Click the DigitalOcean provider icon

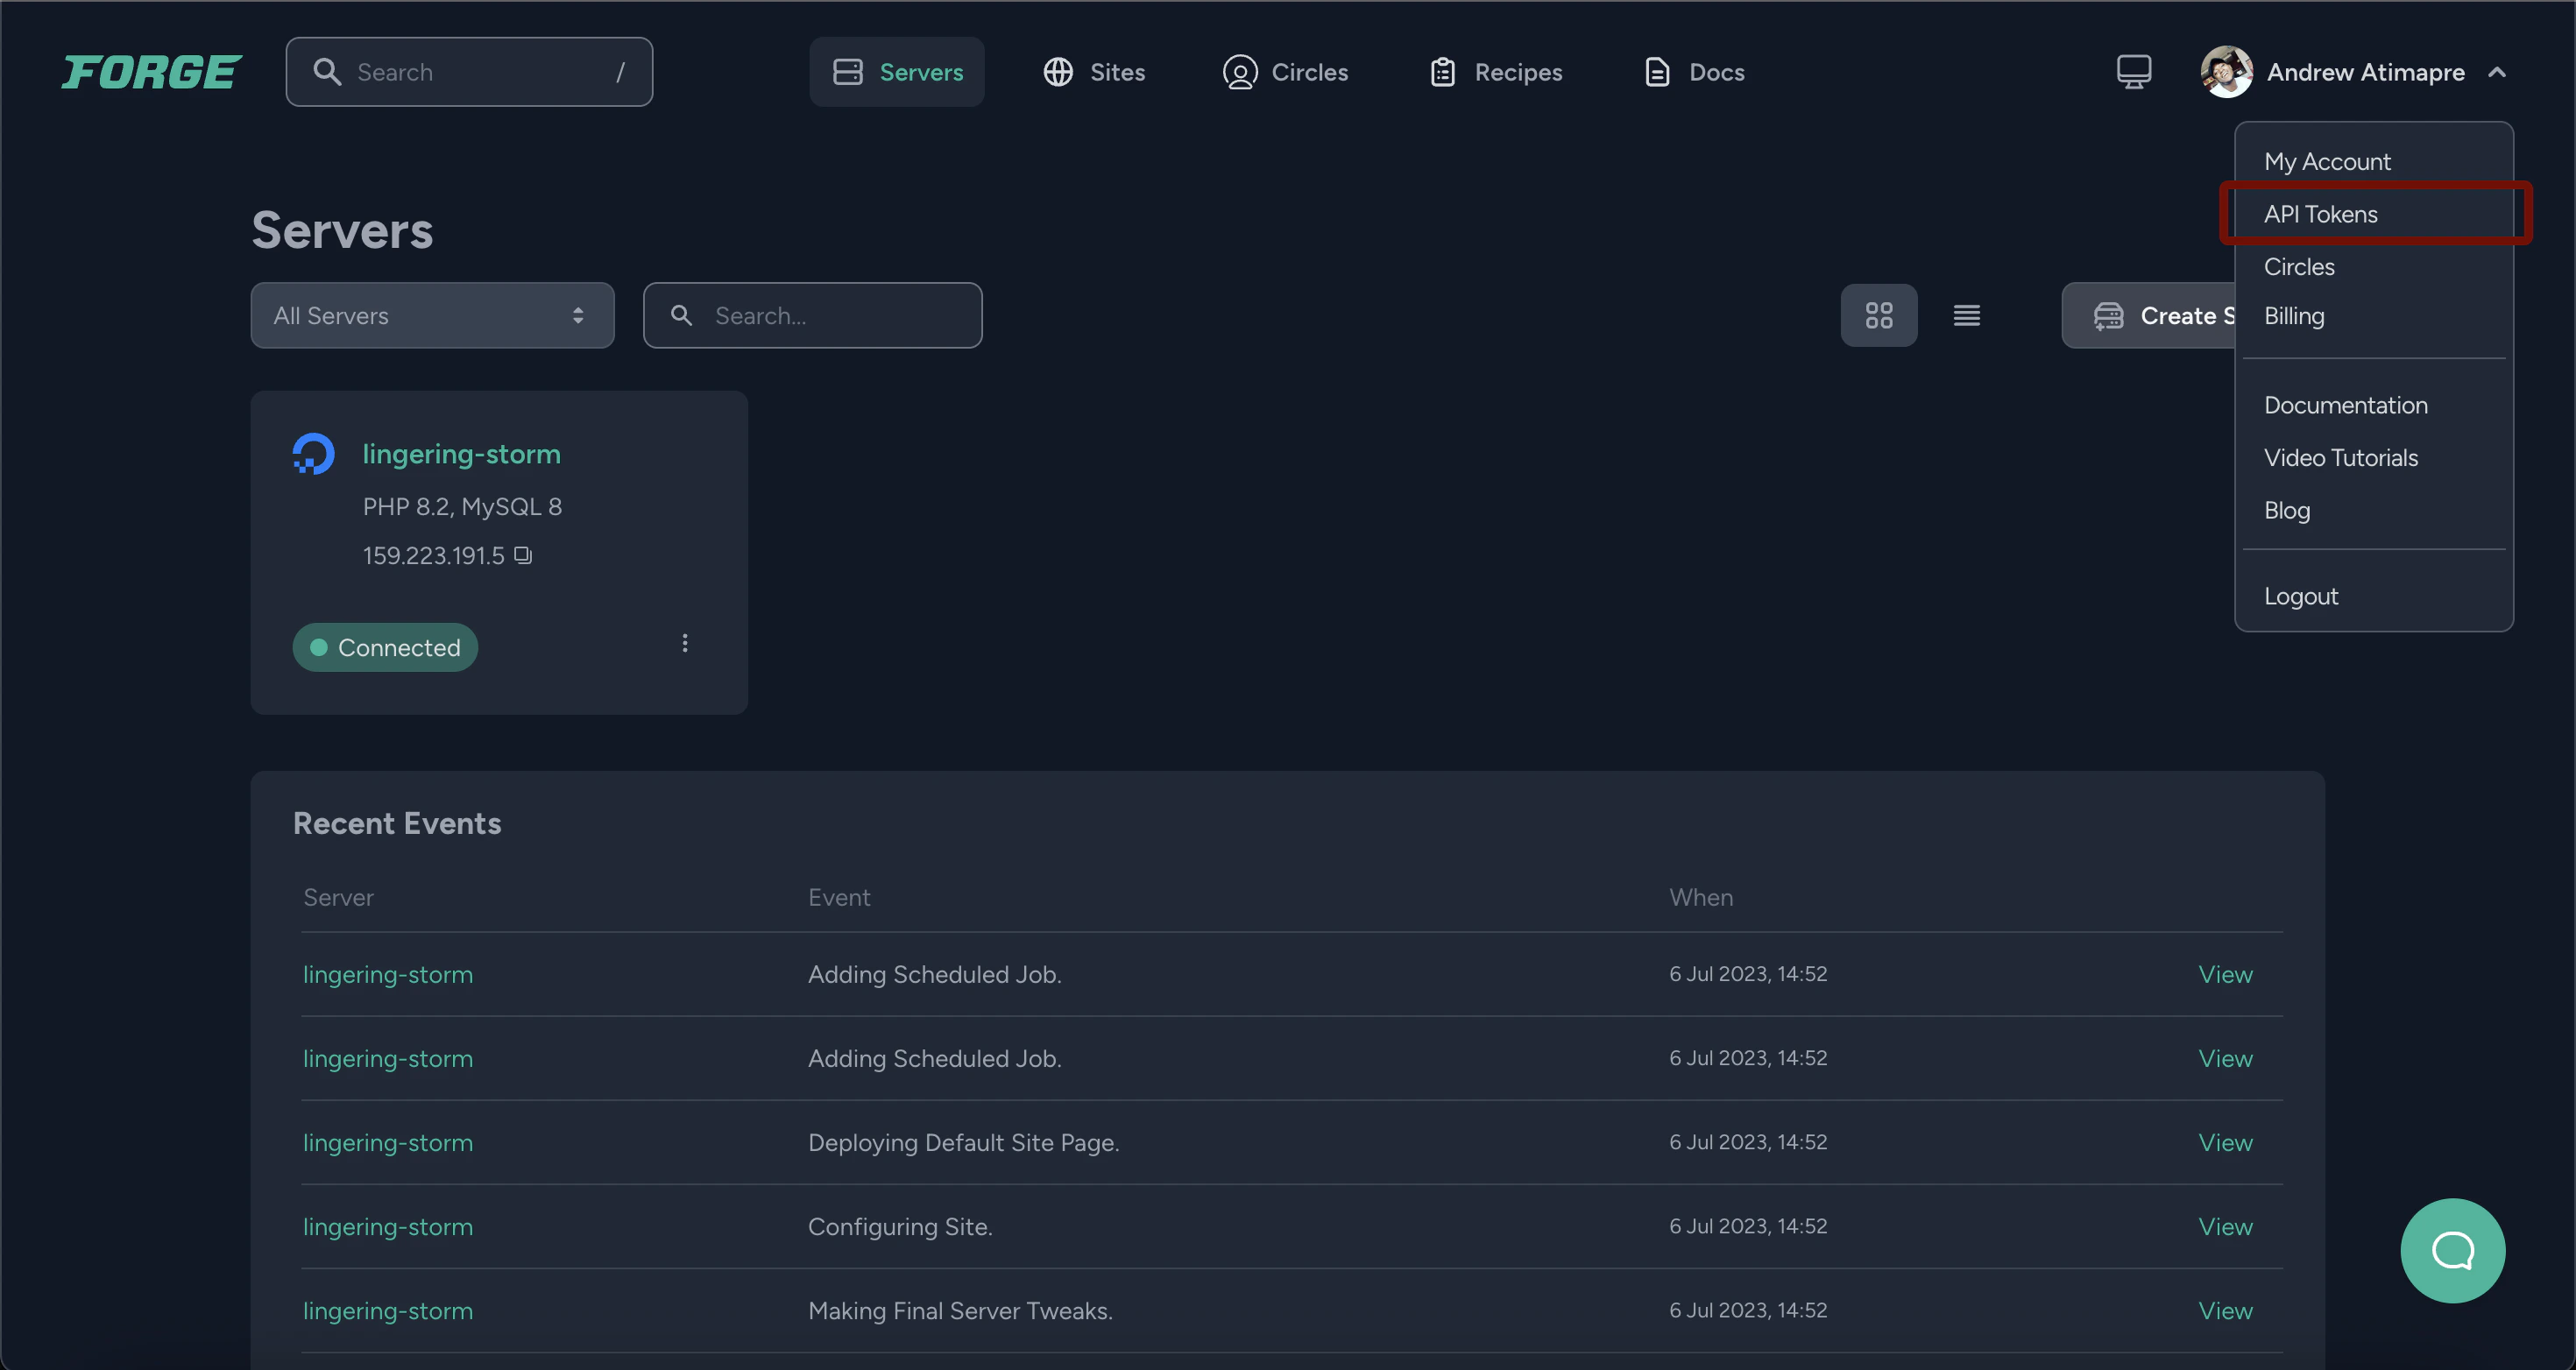[x=313, y=454]
